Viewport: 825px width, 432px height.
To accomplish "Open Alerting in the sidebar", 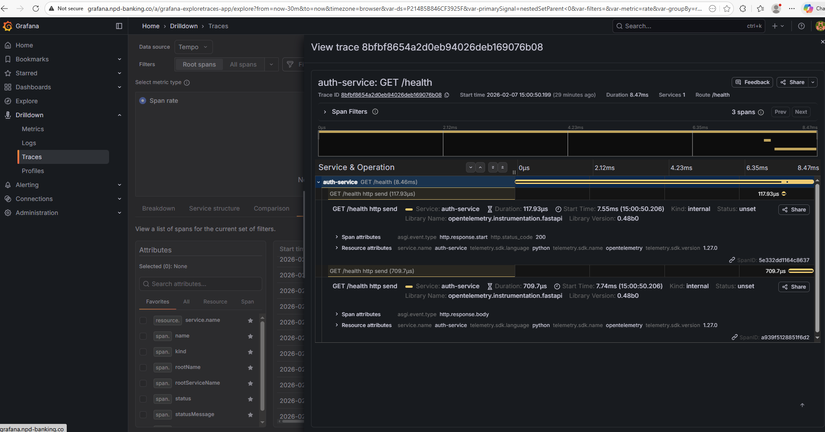I will [x=27, y=185].
